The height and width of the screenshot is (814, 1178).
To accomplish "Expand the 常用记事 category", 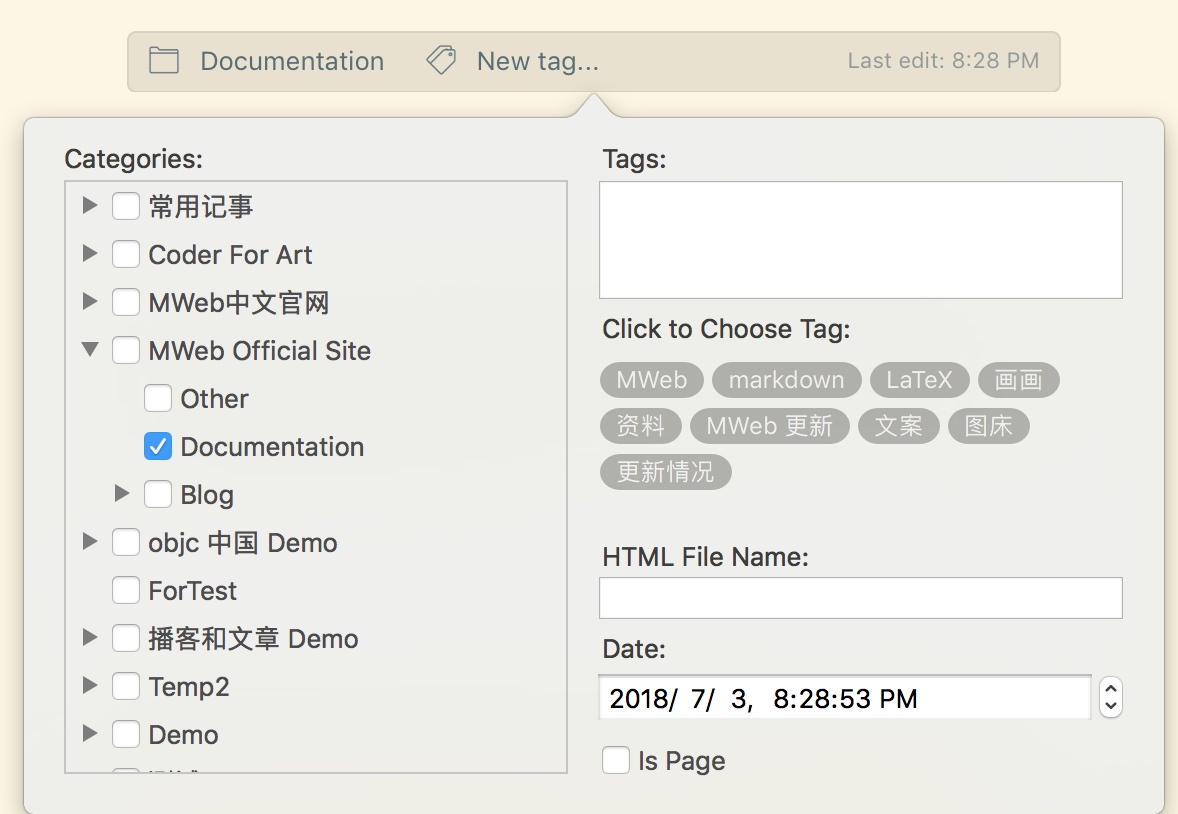I will [90, 204].
